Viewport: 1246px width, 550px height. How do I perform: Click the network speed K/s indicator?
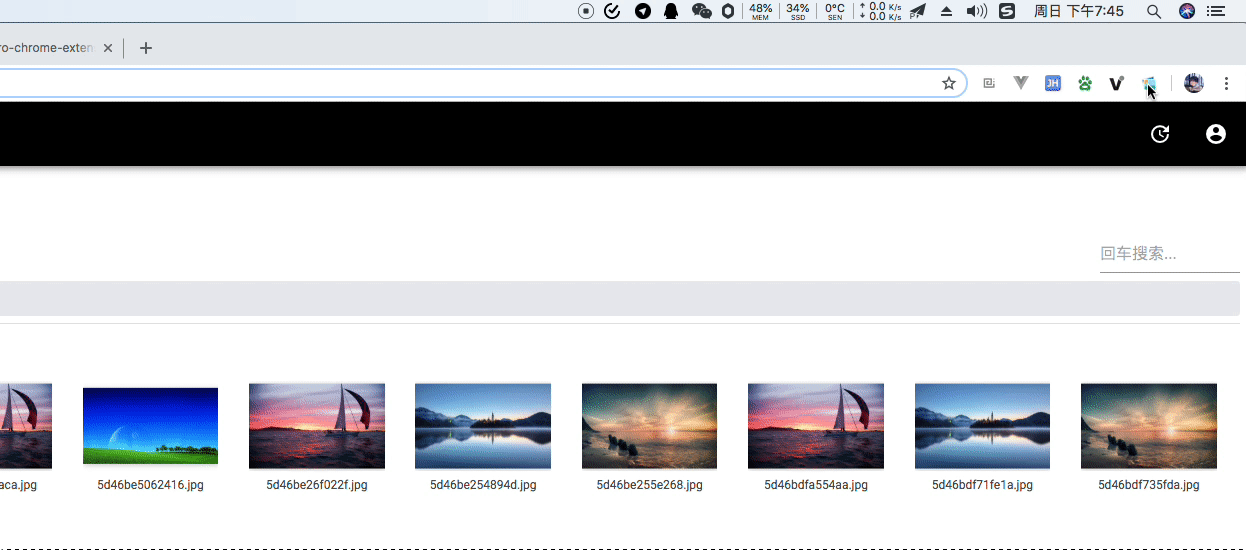coord(880,11)
